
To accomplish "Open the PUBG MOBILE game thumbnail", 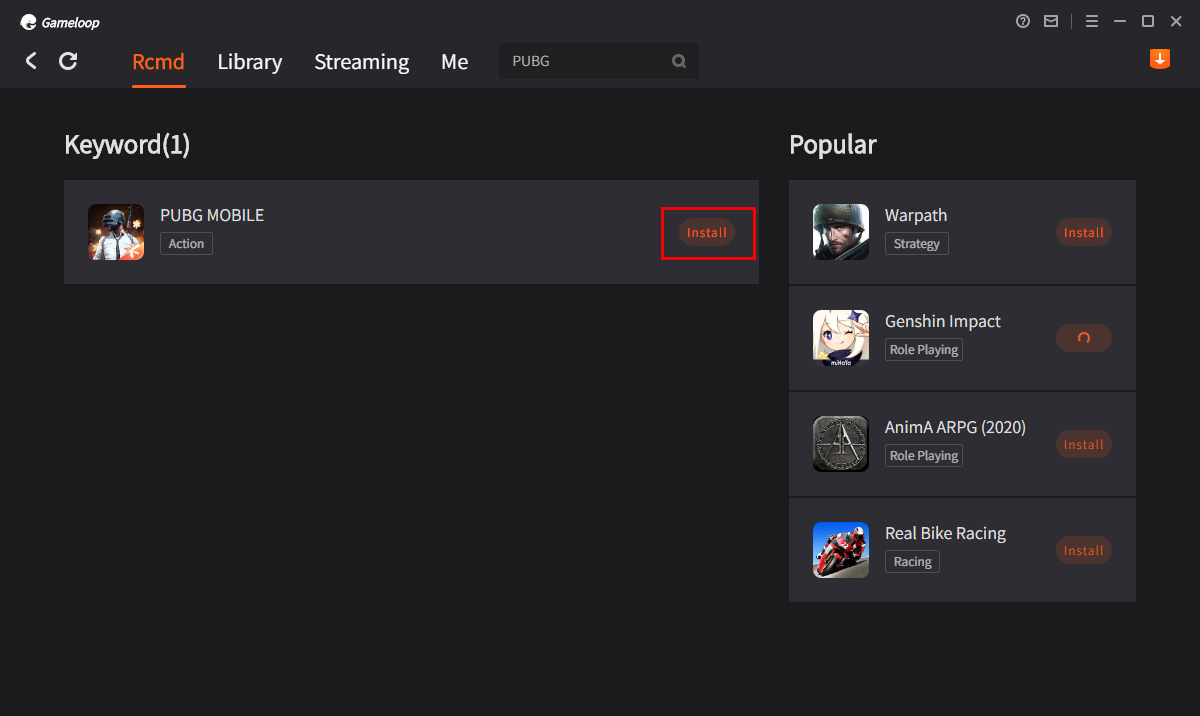I will [x=116, y=232].
